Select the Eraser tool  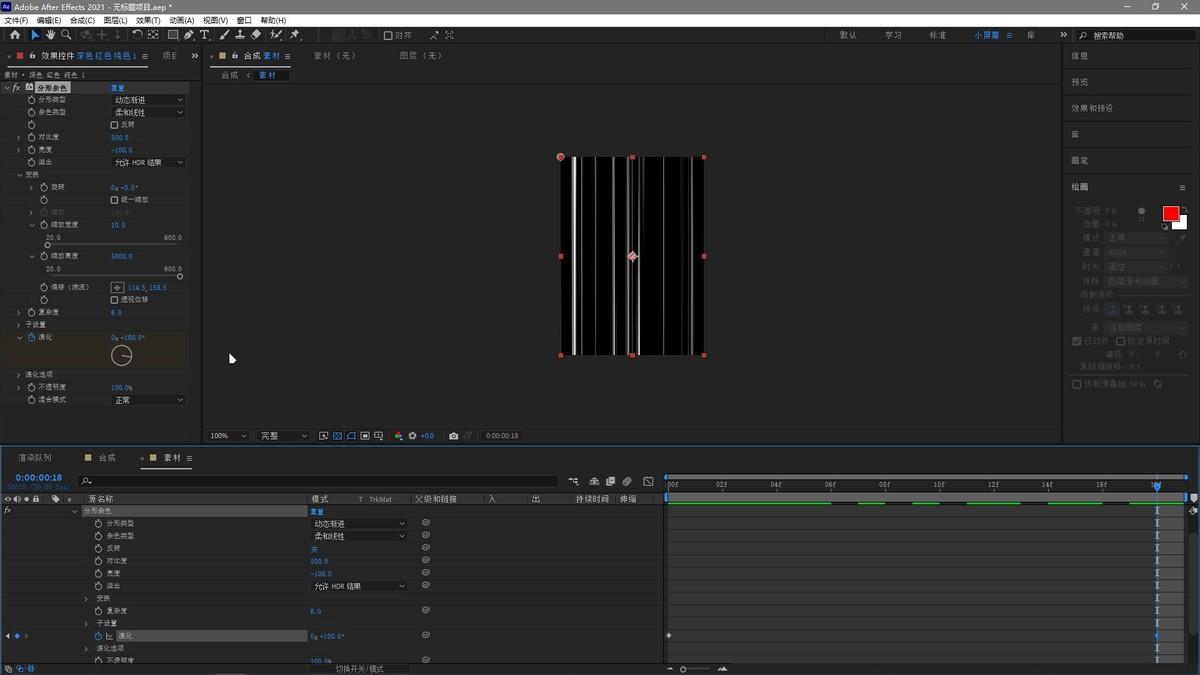click(256, 35)
